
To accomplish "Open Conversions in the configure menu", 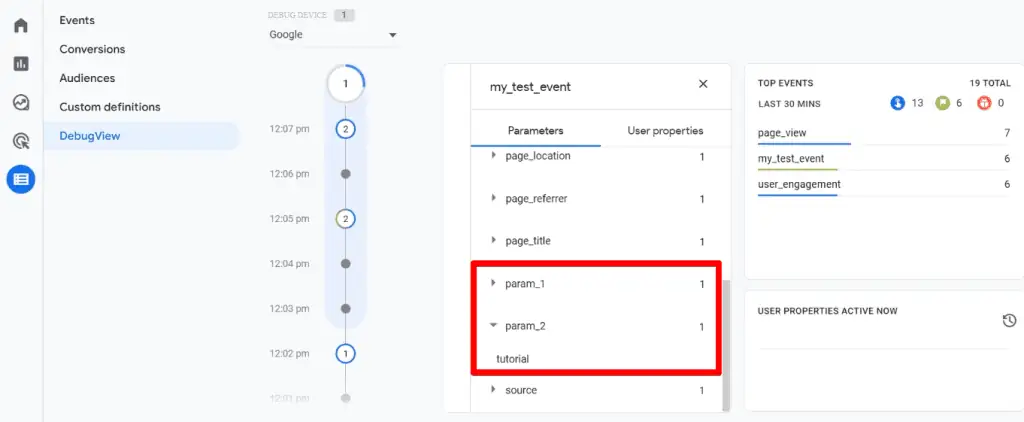I will pyautogui.click(x=92, y=49).
